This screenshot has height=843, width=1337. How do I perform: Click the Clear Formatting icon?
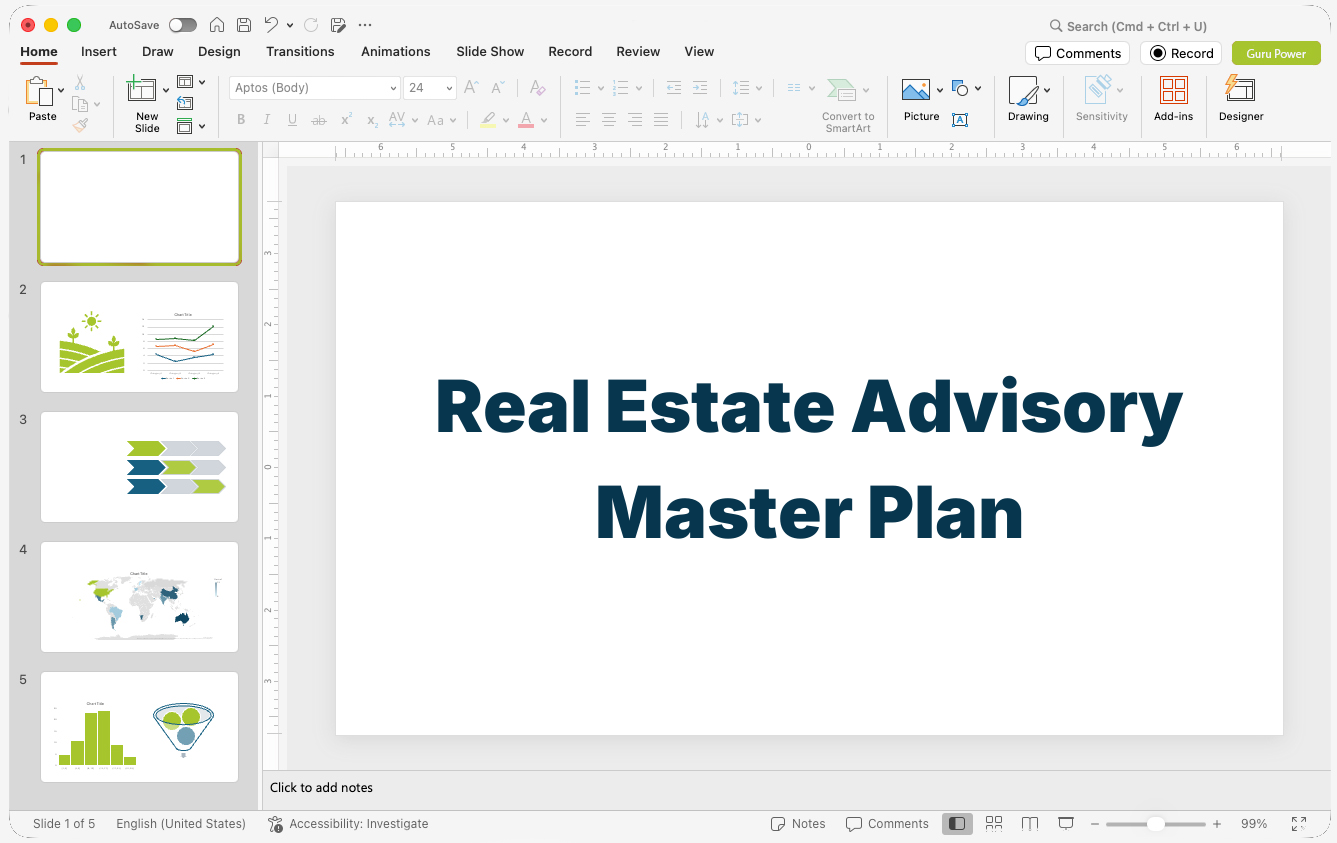(537, 88)
